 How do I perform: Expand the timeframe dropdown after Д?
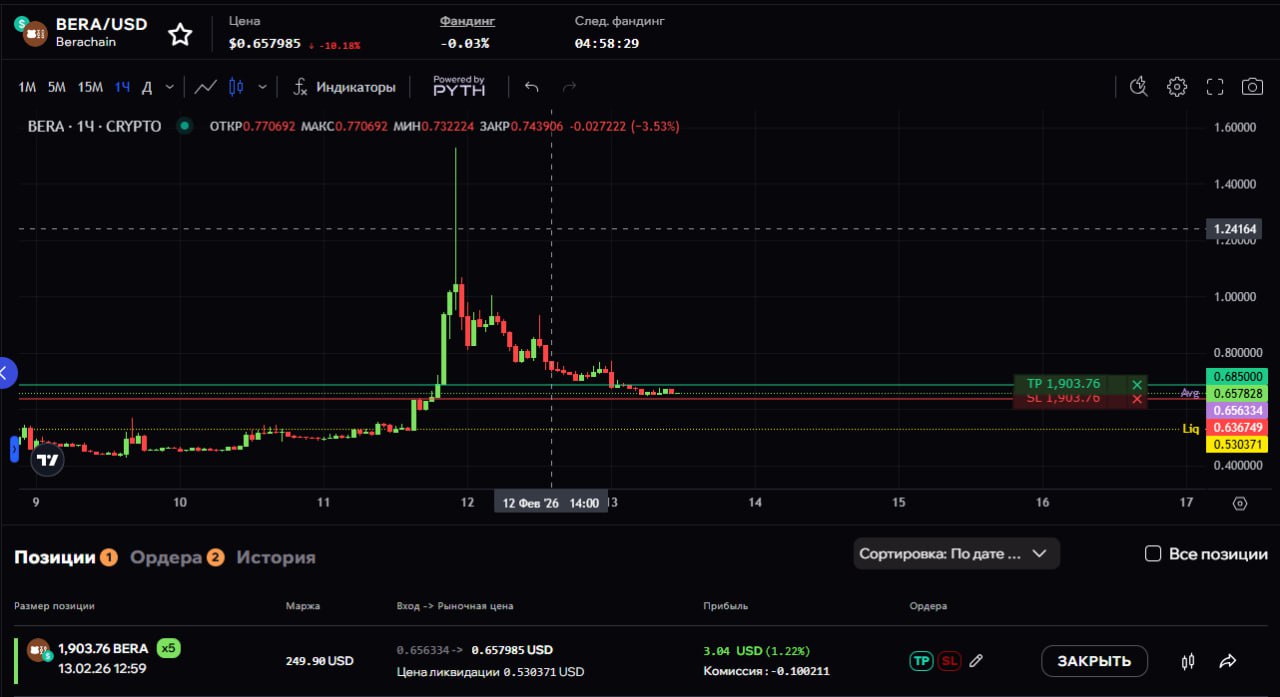tap(170, 87)
